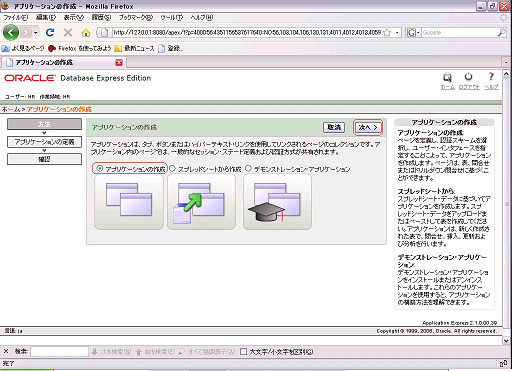Open the back/forward history dropdown arrow
The width and height of the screenshot is (512, 371).
[x=35, y=33]
